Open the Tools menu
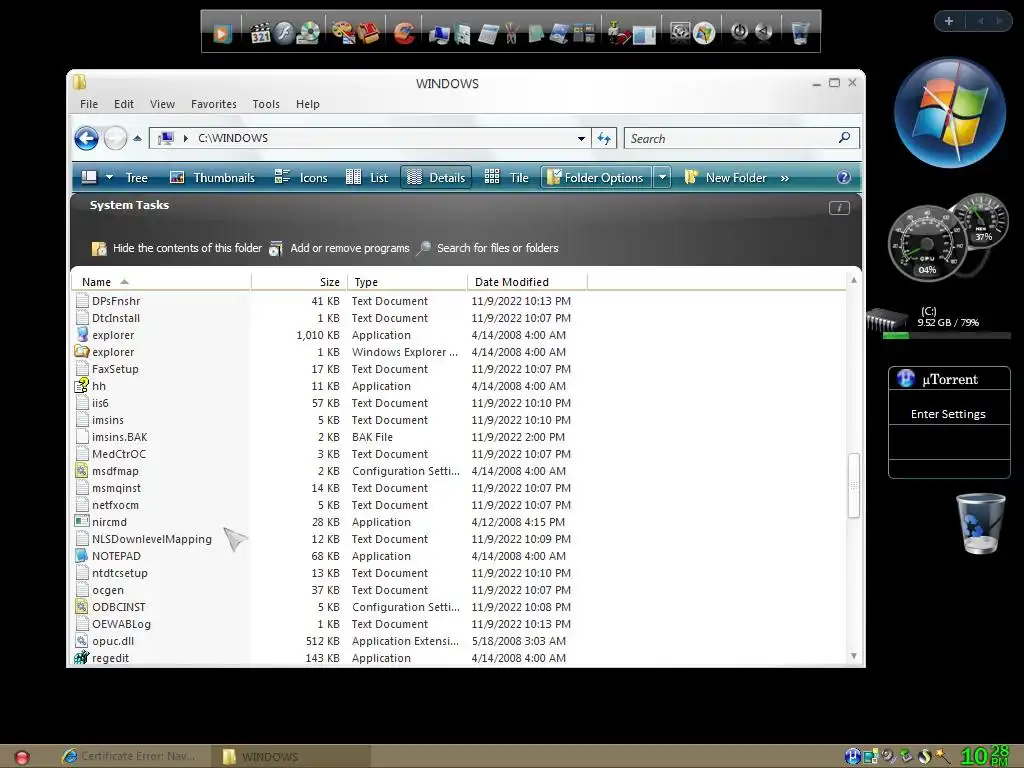Screen dimensions: 1024x768 266,104
